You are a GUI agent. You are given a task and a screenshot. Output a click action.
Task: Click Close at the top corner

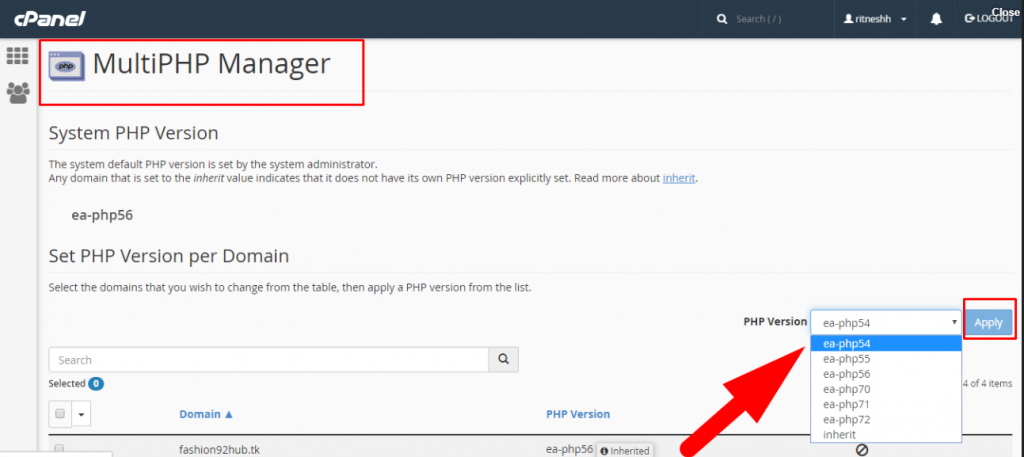coord(1006,11)
